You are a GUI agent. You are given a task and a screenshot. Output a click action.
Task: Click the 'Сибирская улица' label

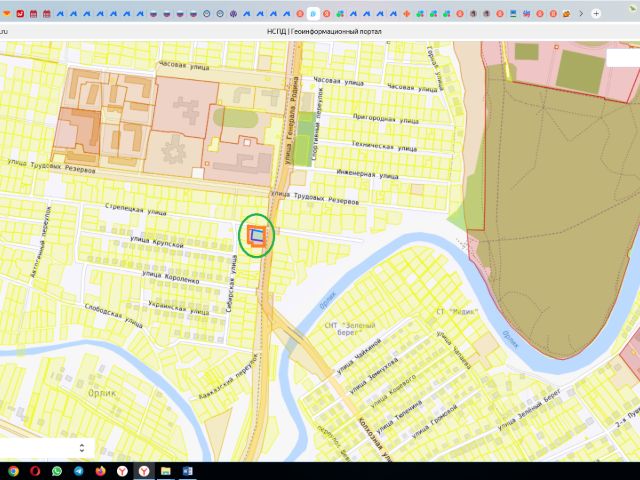click(231, 284)
